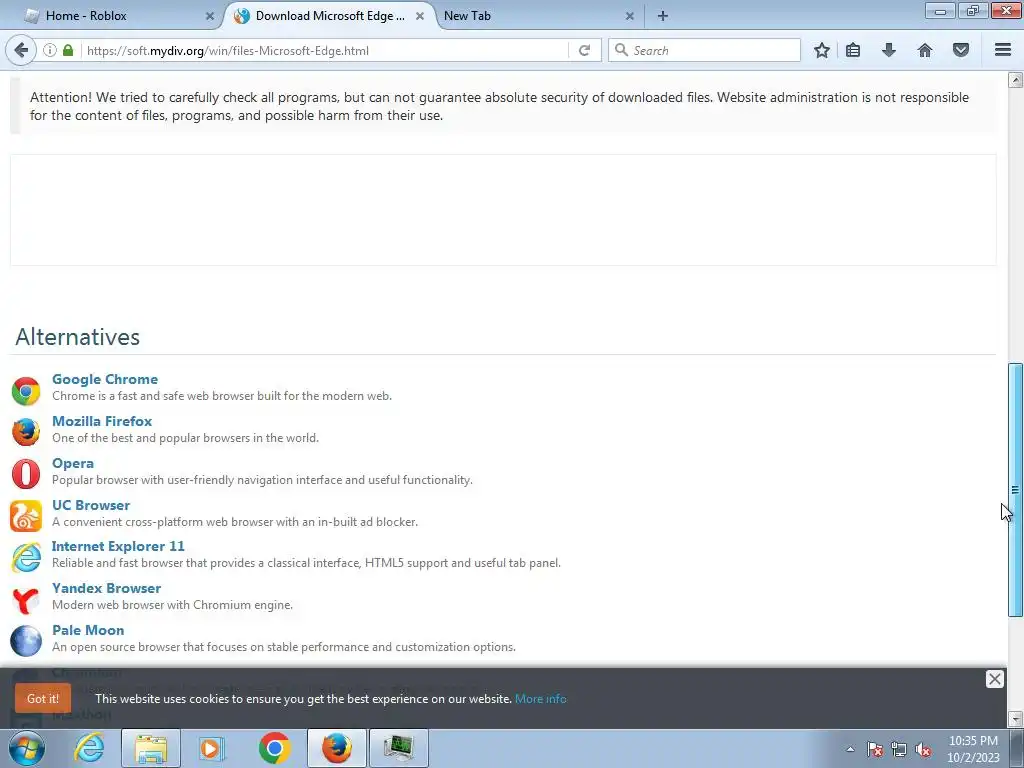Bookmark this page with the star icon
1024x768 pixels.
tap(822, 50)
